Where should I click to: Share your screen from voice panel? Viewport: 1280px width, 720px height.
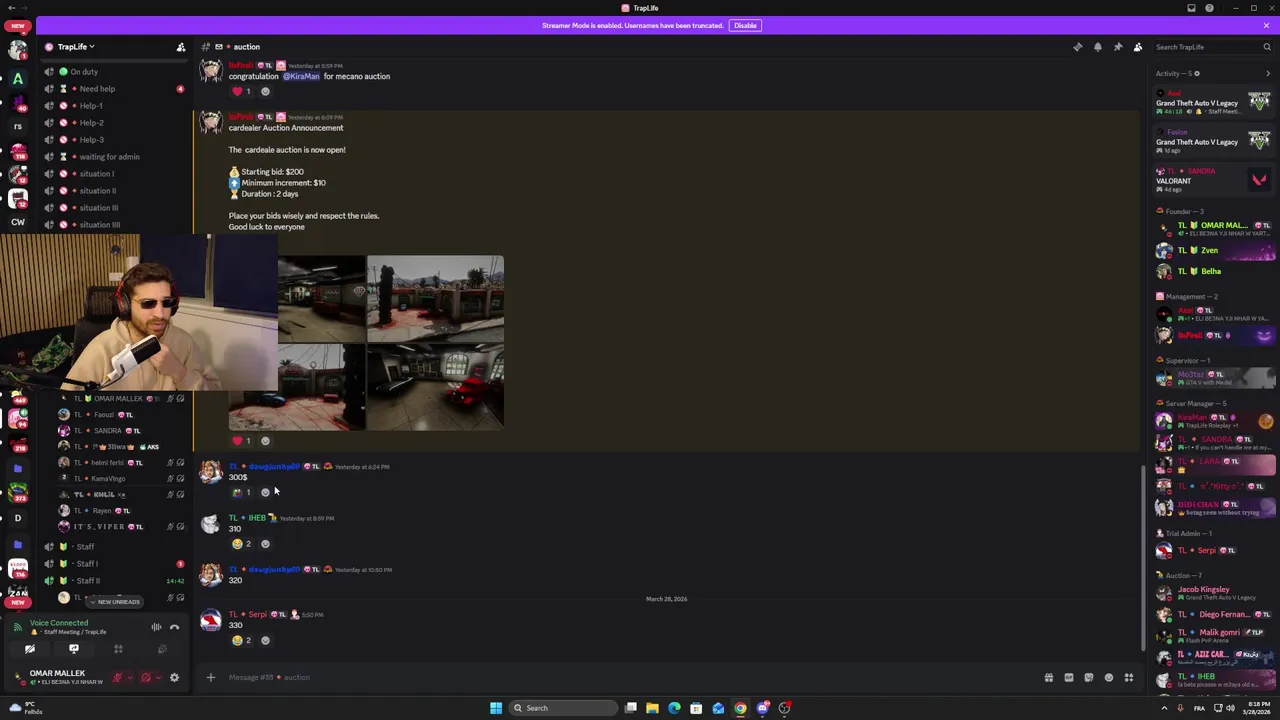73,650
